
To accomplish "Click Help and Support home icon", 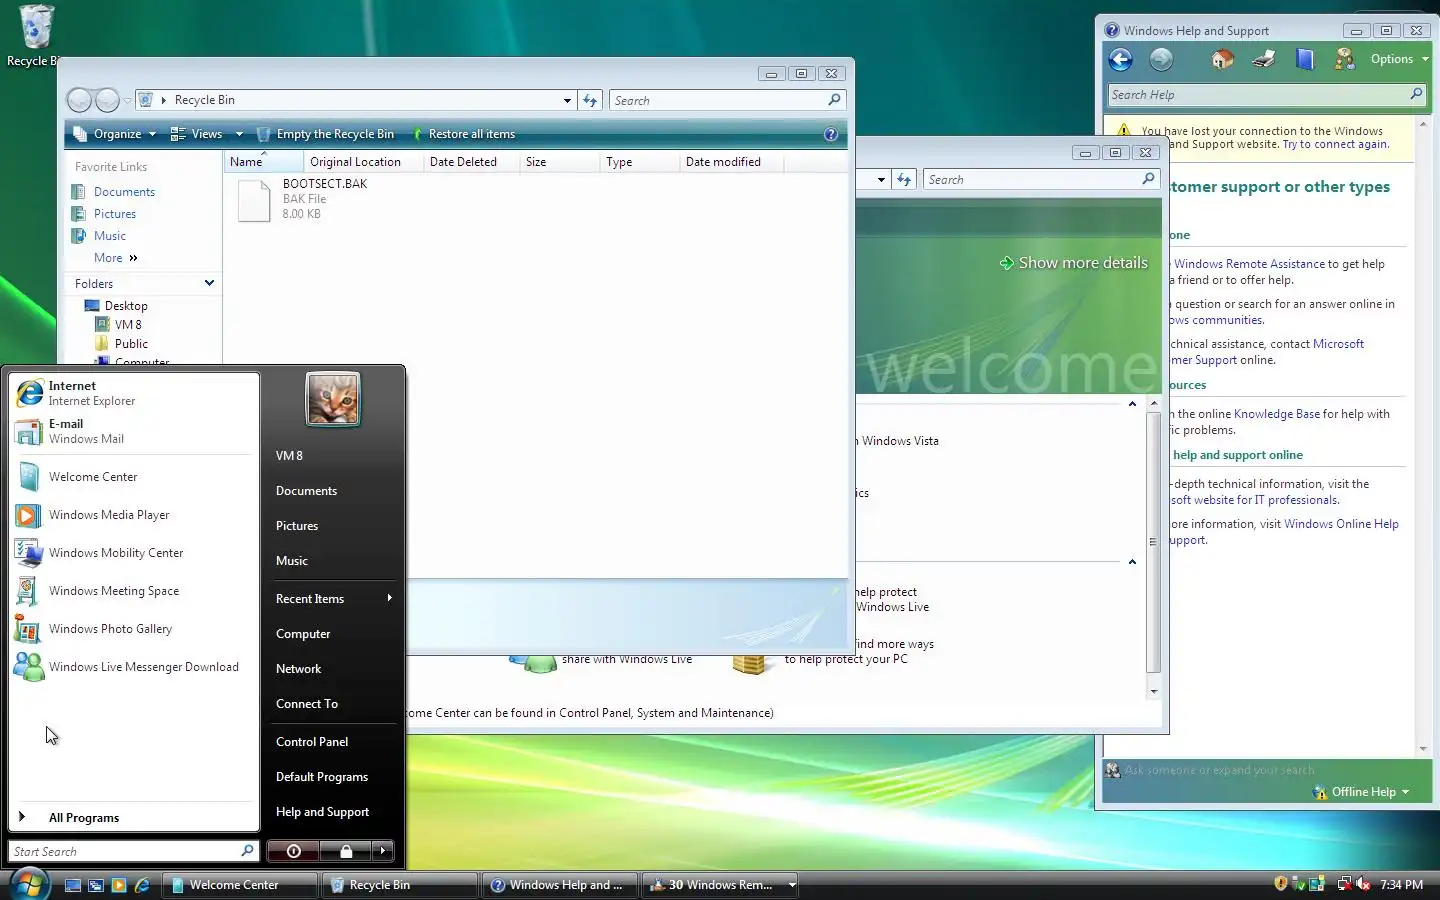I will click(1222, 60).
